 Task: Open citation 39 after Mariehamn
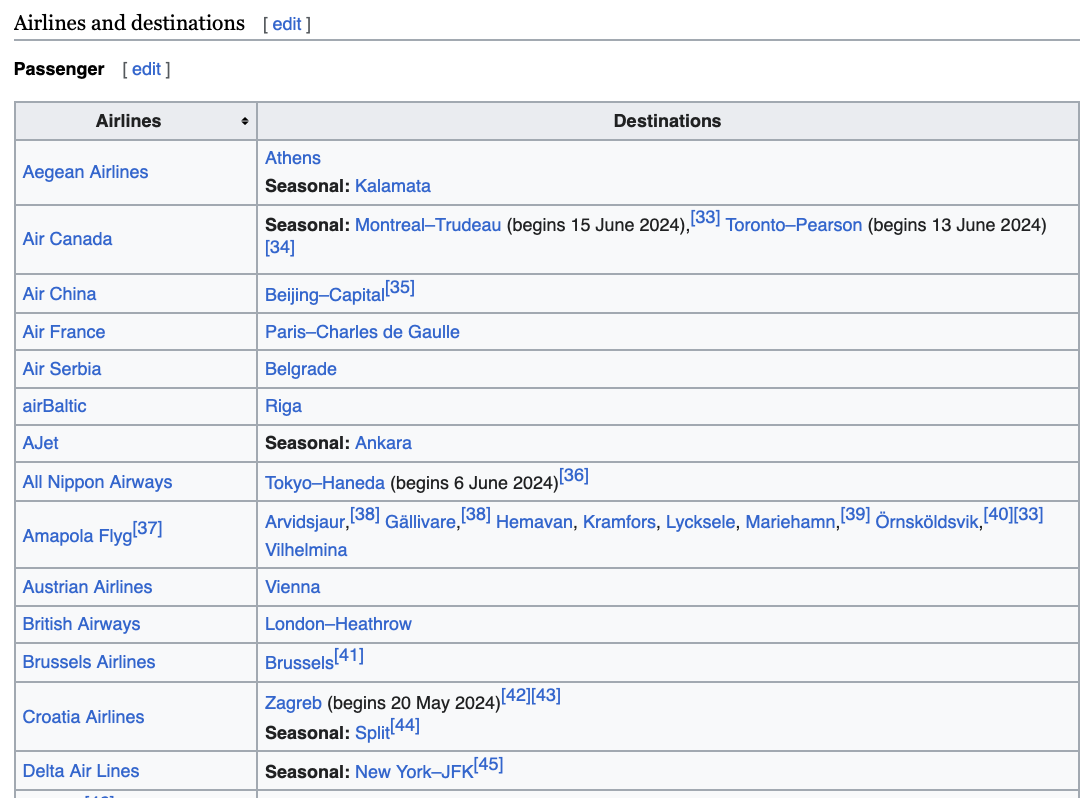[856, 514]
